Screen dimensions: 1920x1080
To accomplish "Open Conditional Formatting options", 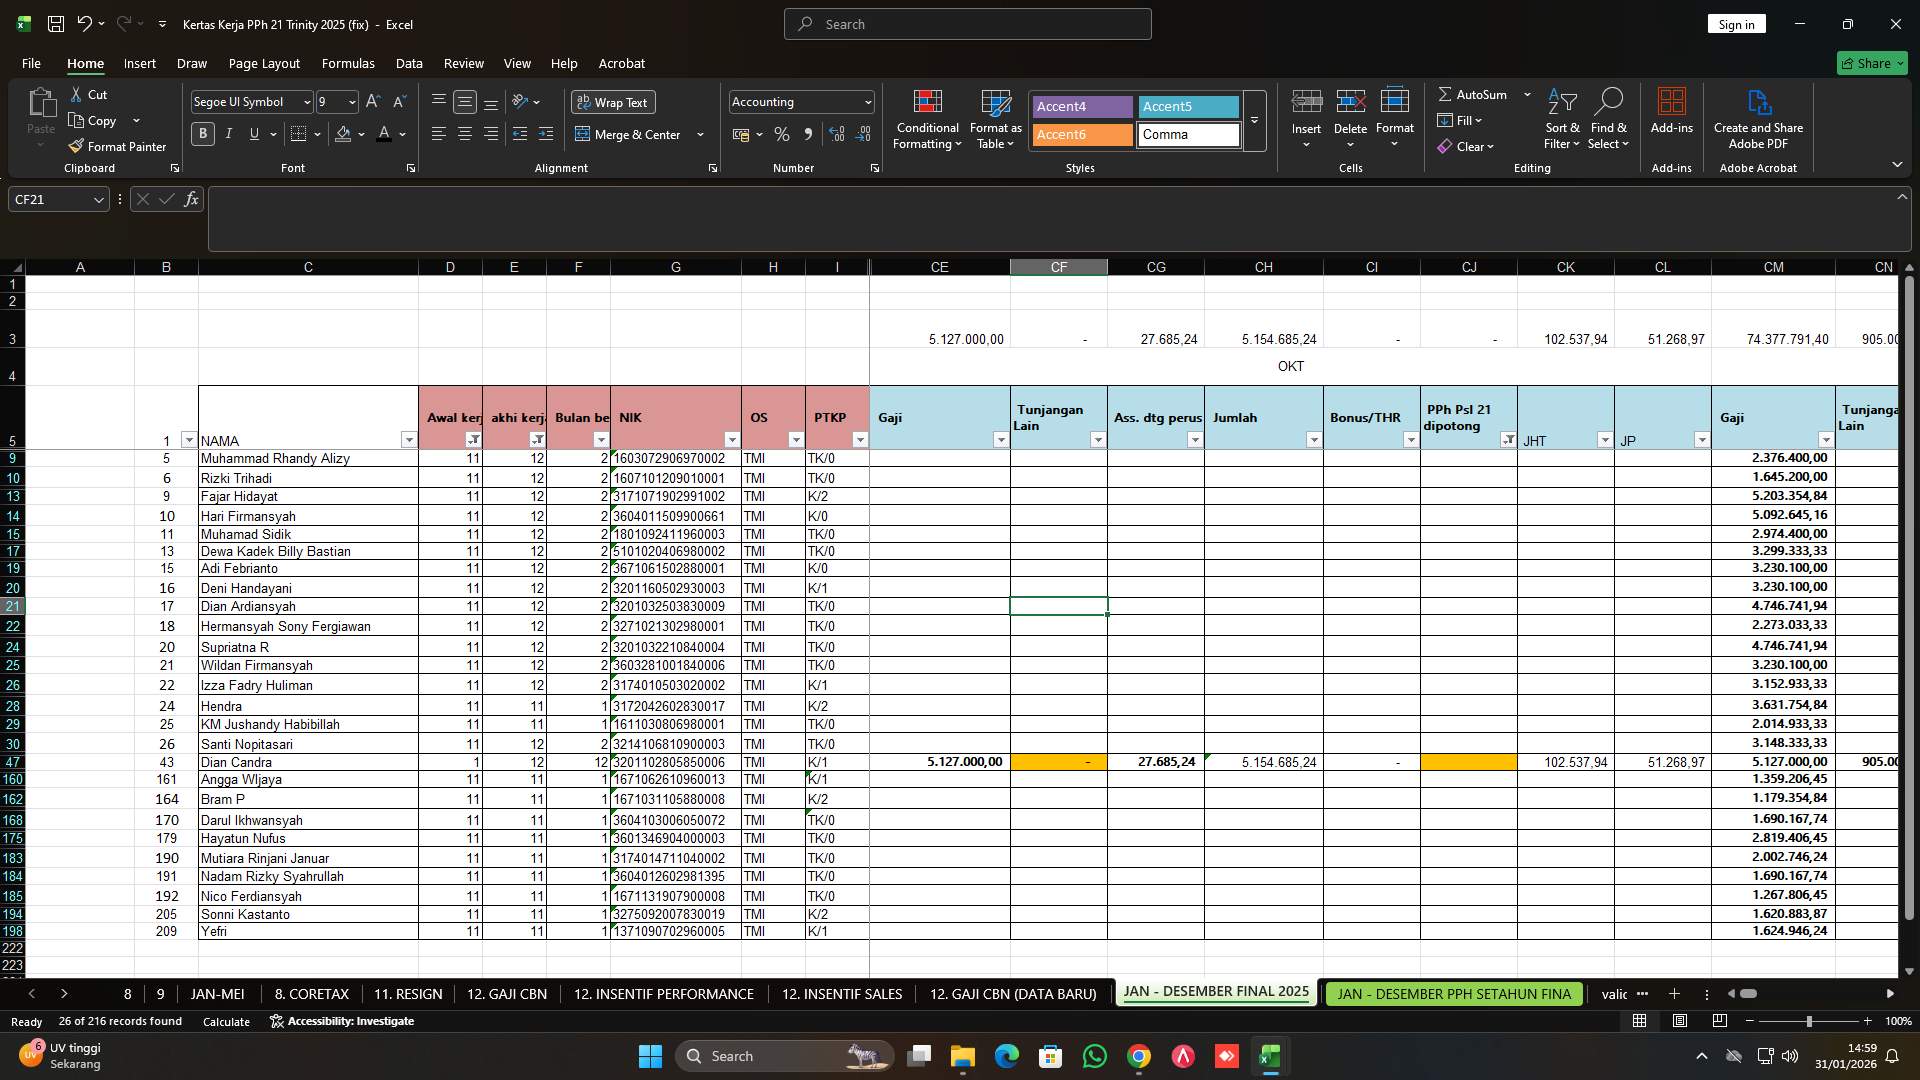I will tap(927, 120).
